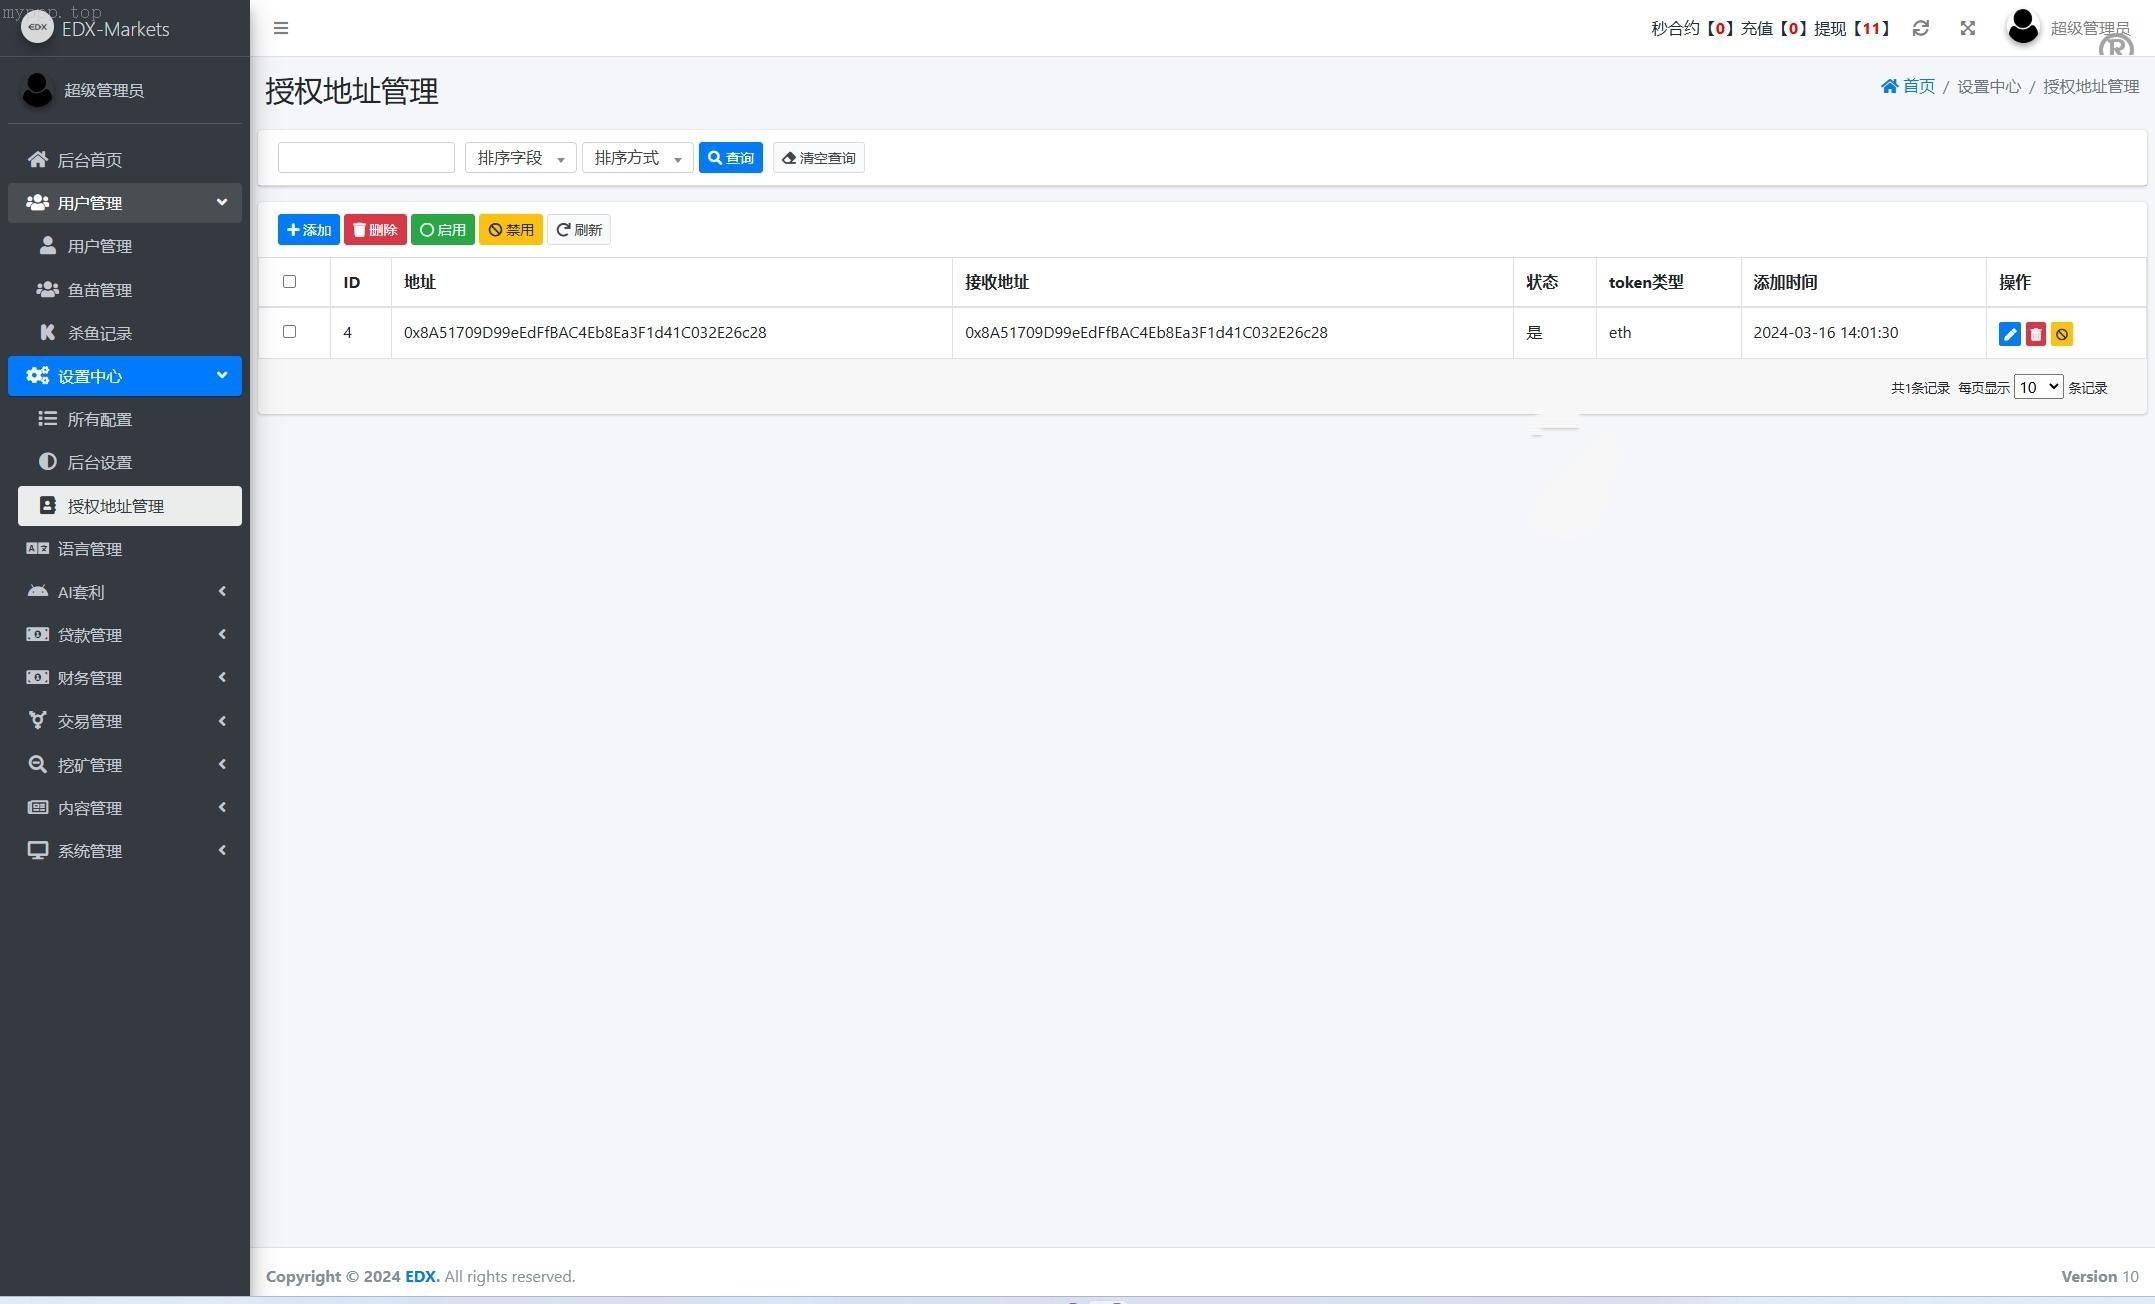The width and height of the screenshot is (2155, 1304).
Task: Open the 排序方式 dropdown
Action: [x=637, y=158]
